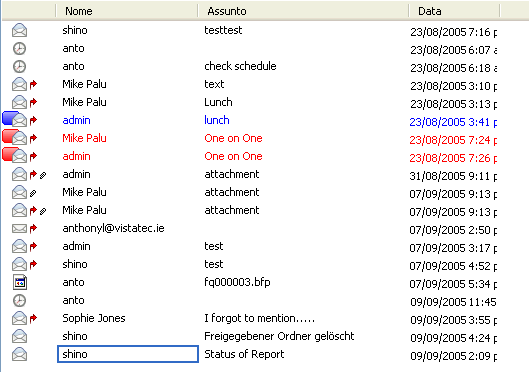Select the date '09/09/2005 11:45'

(453, 302)
